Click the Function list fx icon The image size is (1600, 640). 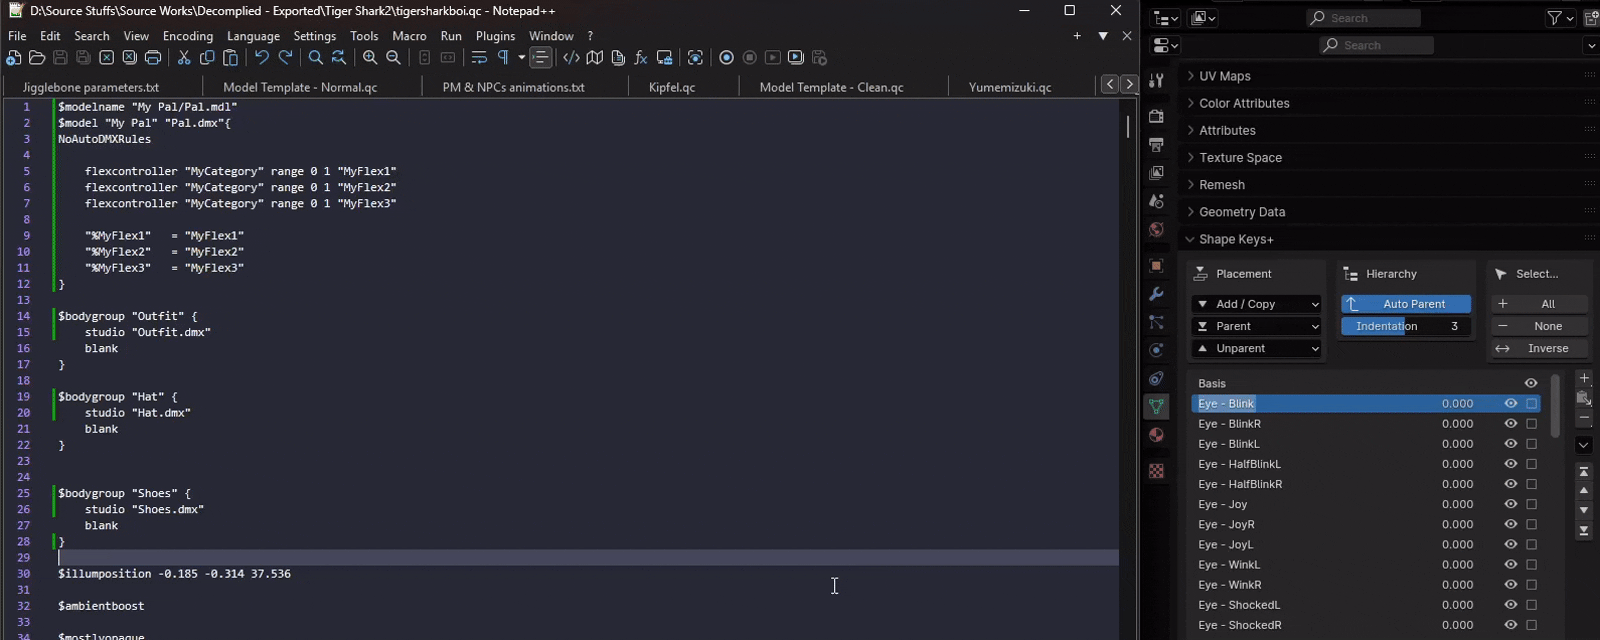coord(641,58)
